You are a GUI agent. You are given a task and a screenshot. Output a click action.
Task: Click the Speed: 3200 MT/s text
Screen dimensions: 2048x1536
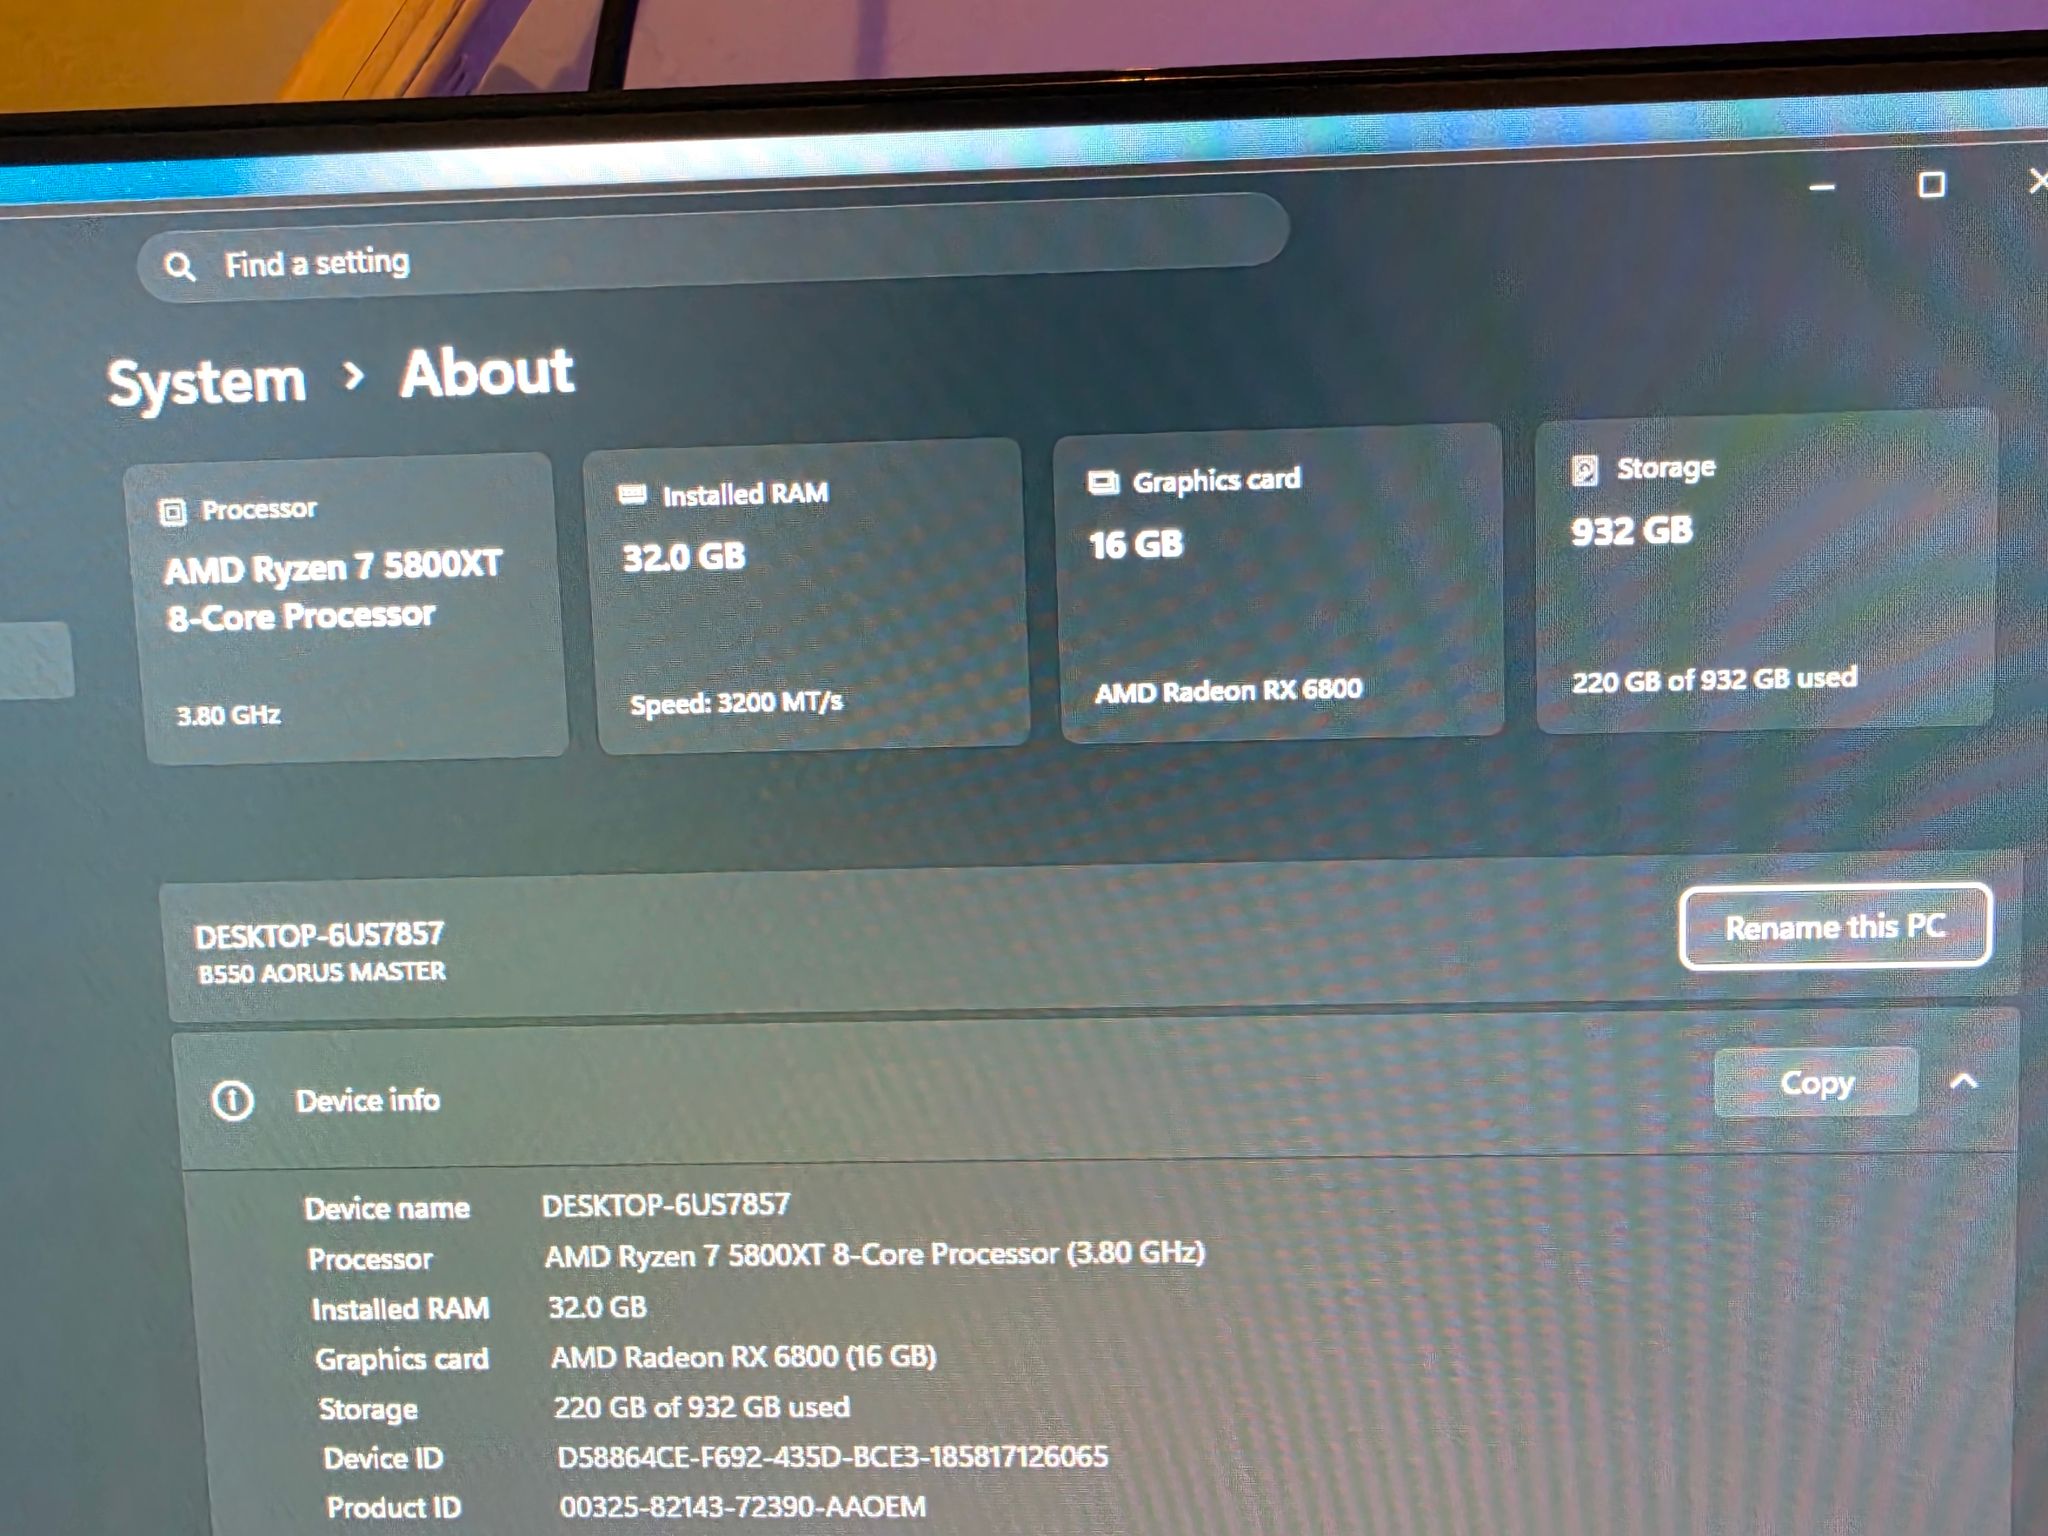tap(736, 703)
